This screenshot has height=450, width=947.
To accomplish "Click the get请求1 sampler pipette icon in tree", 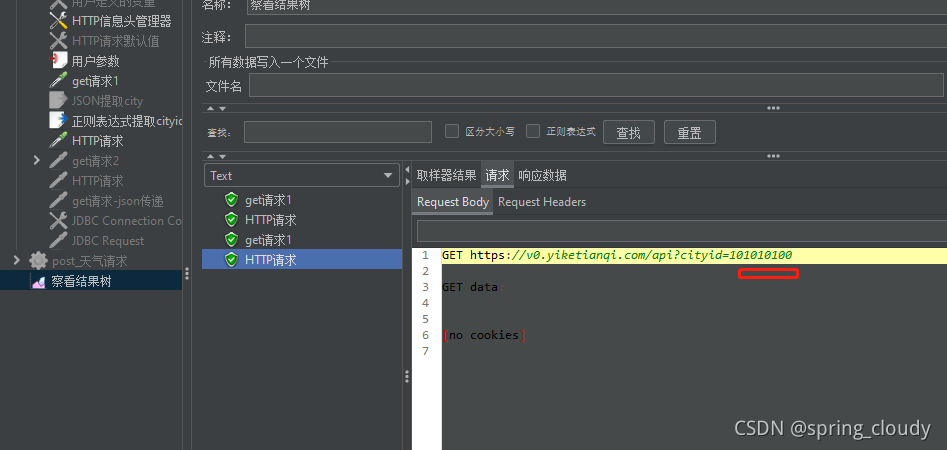I will [58, 81].
